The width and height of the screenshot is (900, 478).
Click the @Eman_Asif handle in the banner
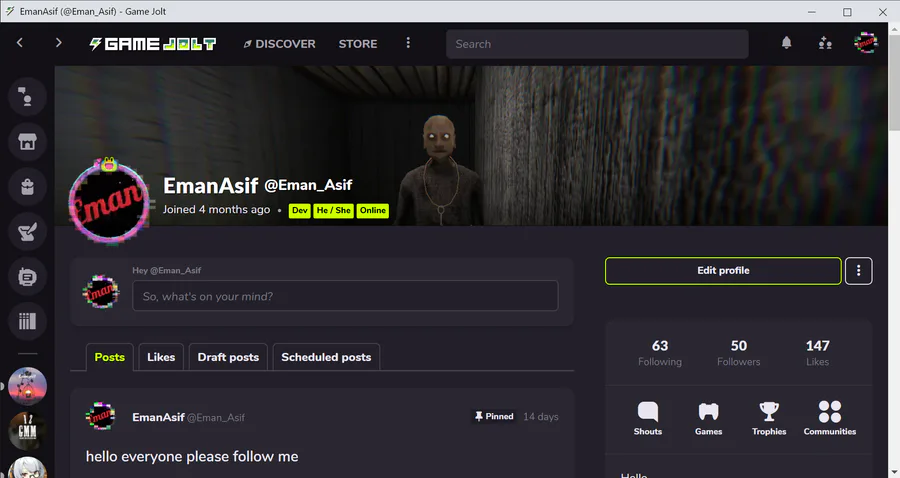click(x=308, y=185)
